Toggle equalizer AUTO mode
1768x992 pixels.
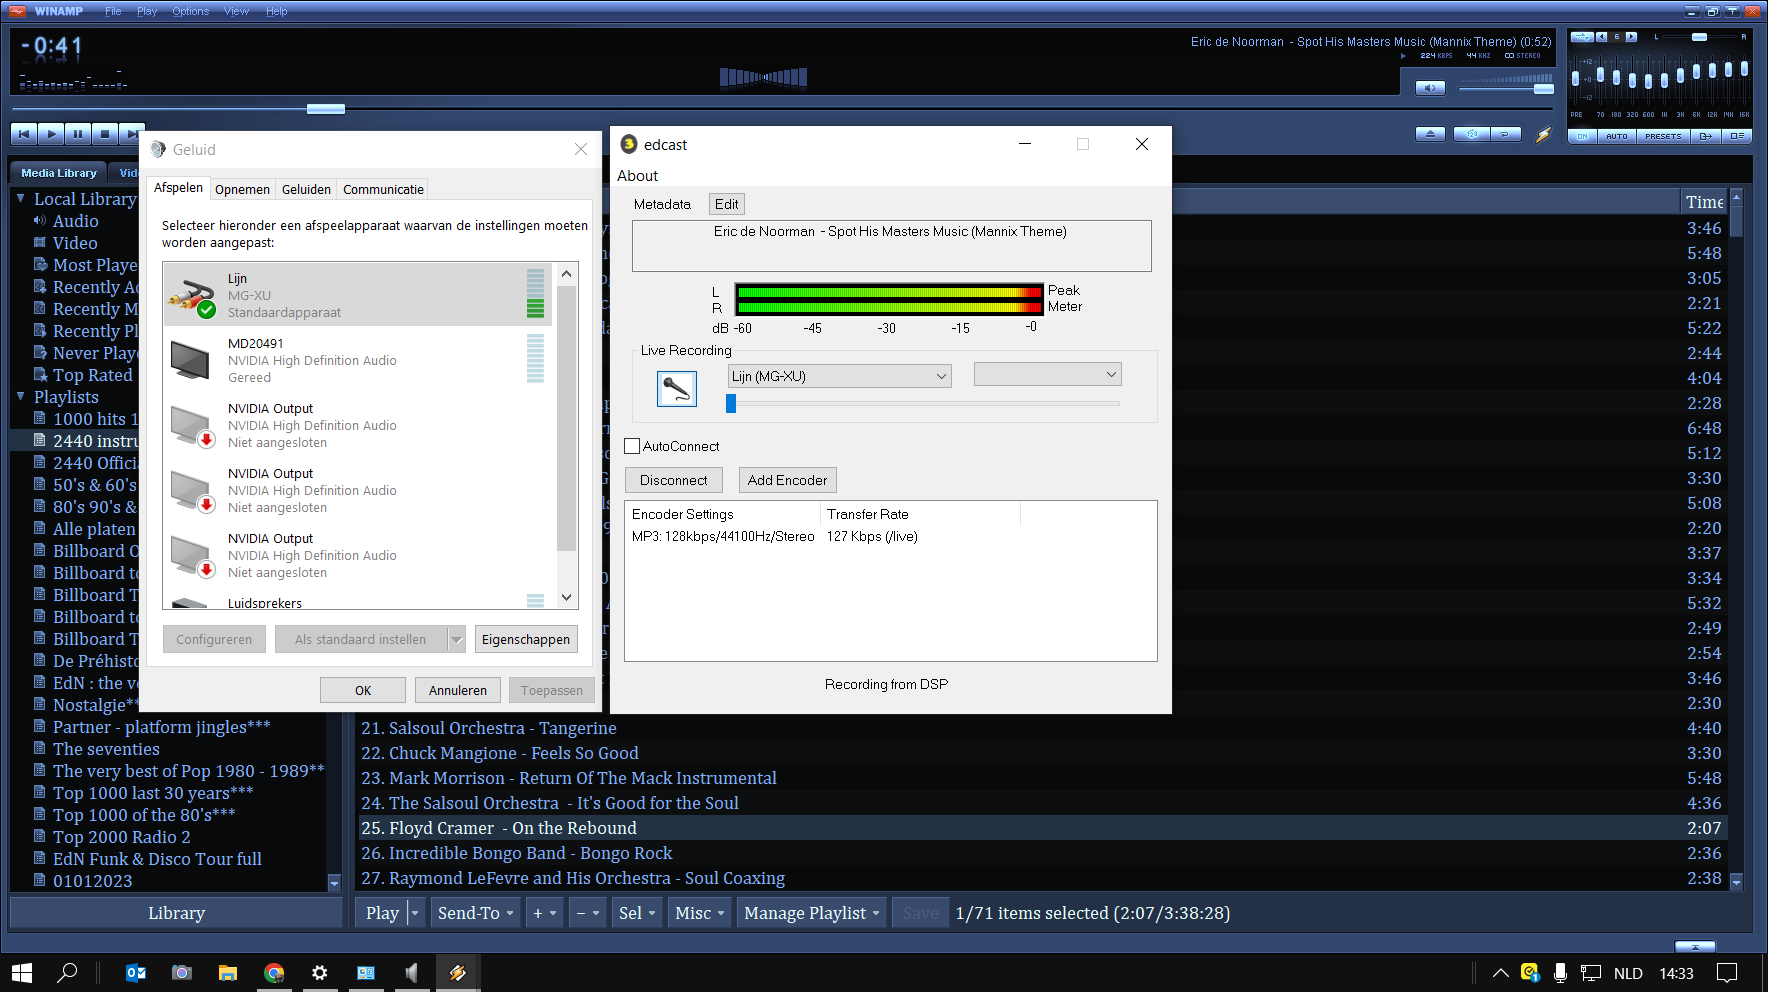[1616, 136]
